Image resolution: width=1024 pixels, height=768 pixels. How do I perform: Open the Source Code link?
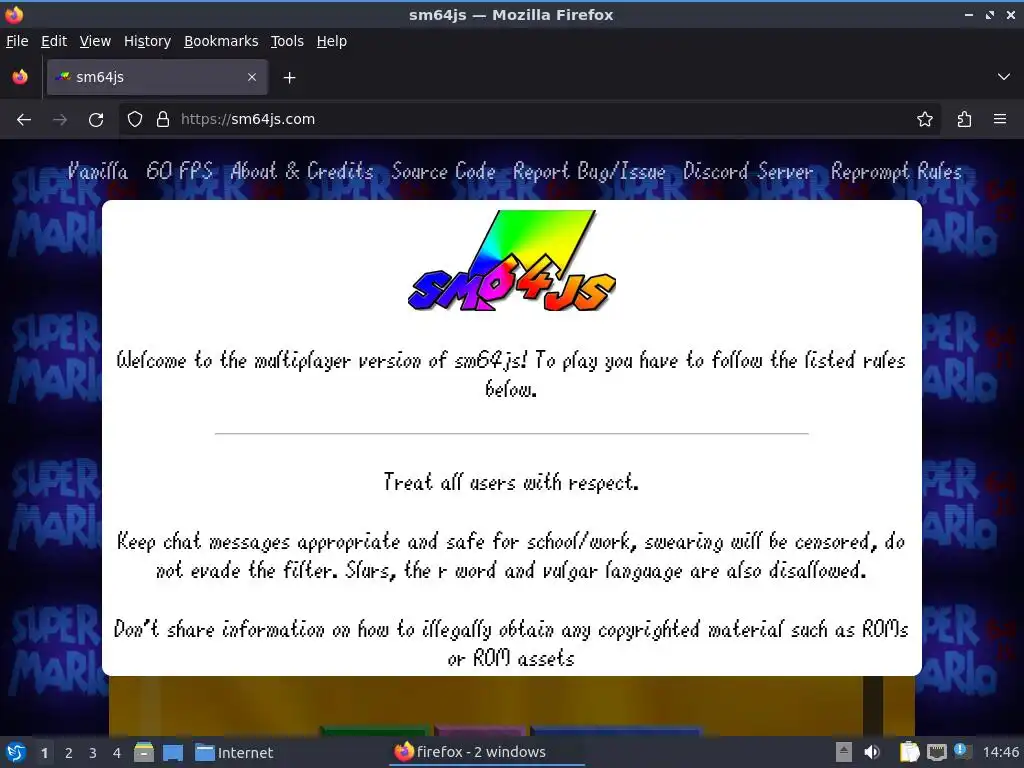tap(443, 171)
